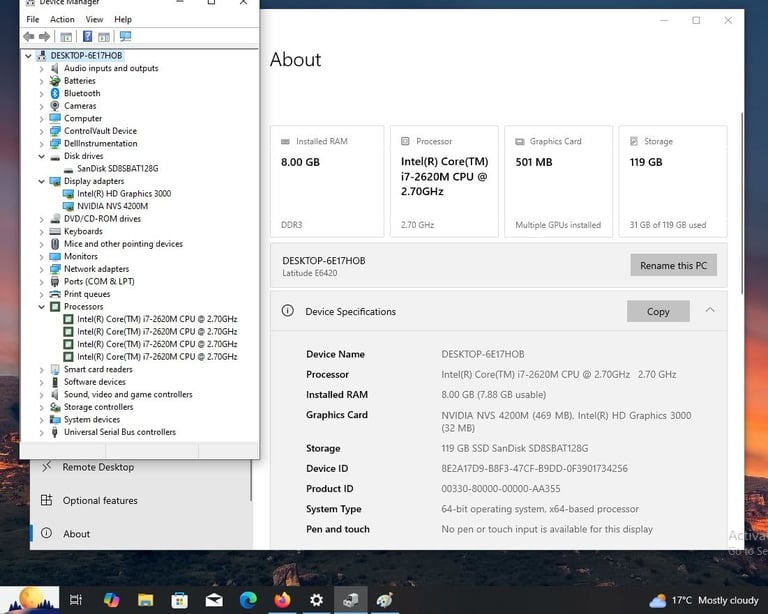The image size is (768, 614).
Task: Open the Paint palette icon on the taskbar
Action: pyautogui.click(x=384, y=600)
